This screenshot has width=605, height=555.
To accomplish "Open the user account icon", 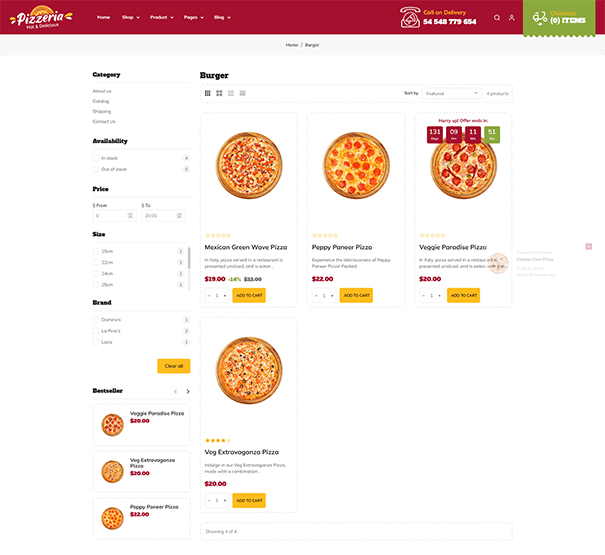I will coord(512,18).
